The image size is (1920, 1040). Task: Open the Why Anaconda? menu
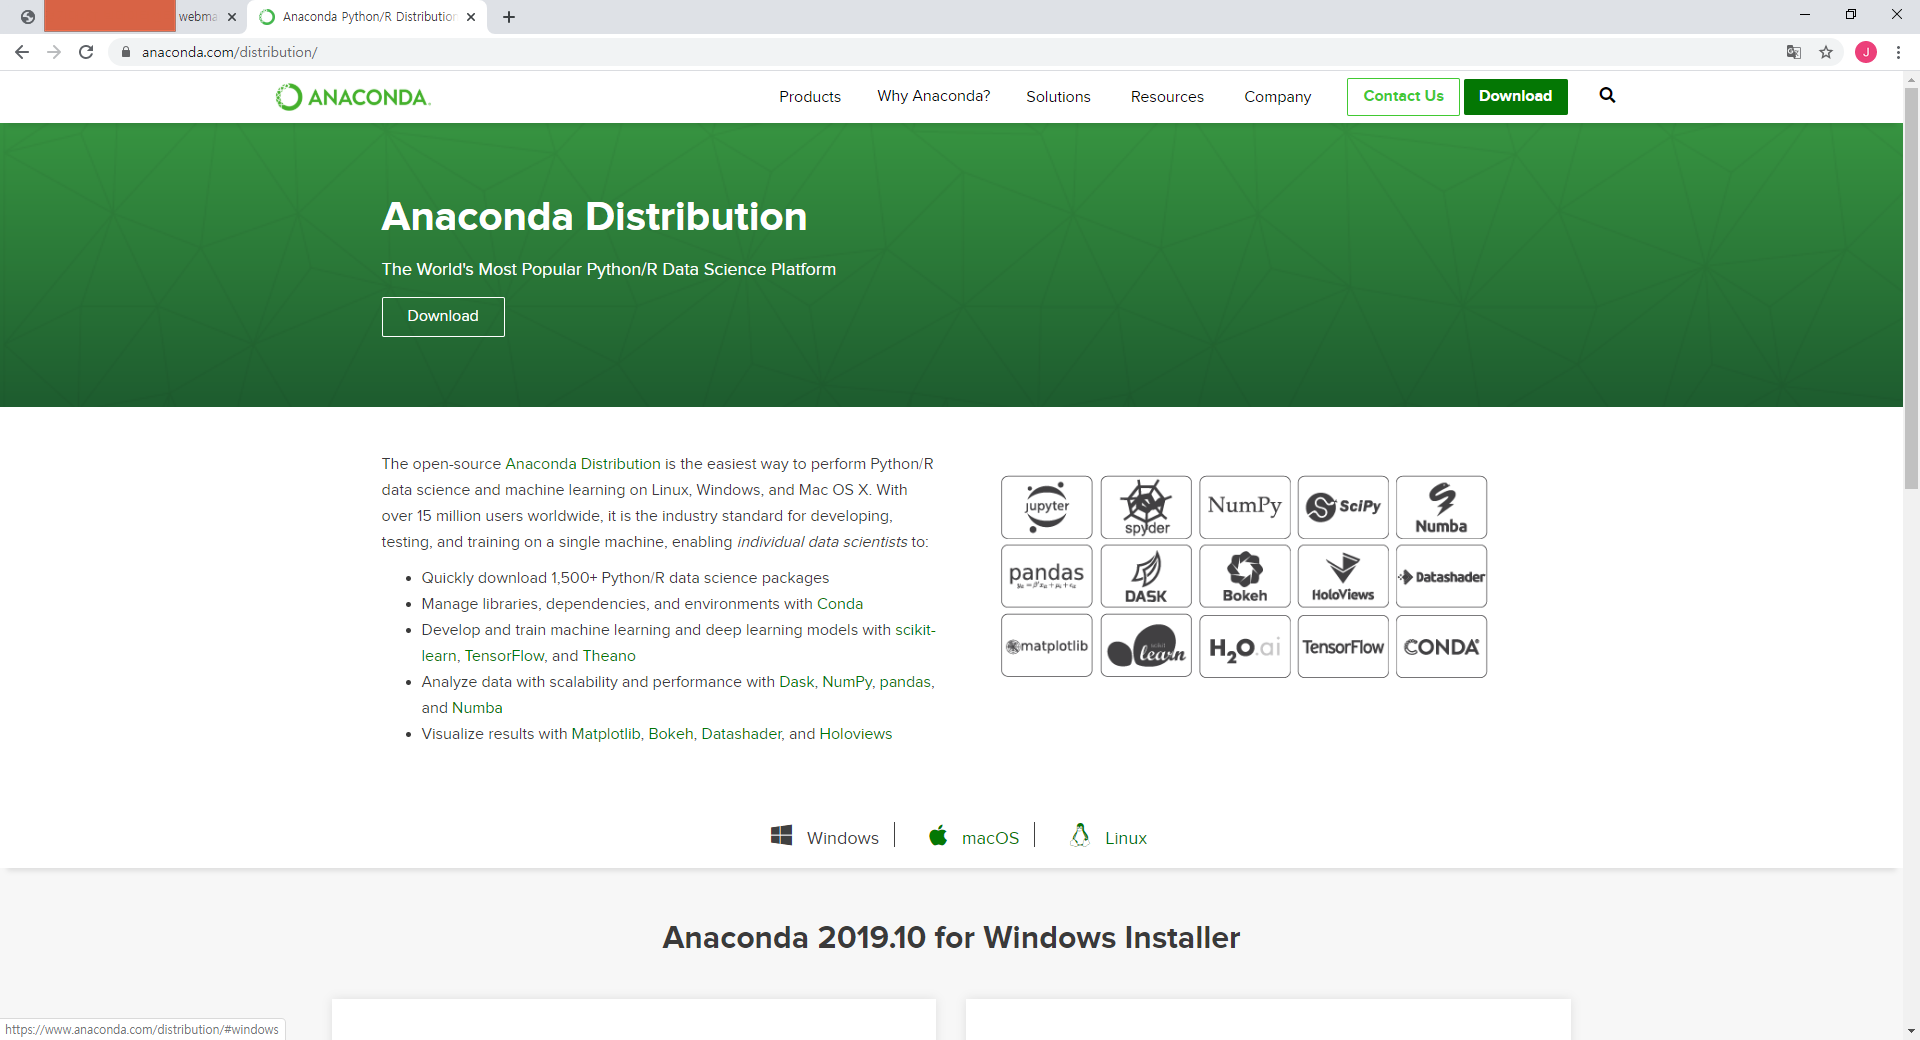934,96
